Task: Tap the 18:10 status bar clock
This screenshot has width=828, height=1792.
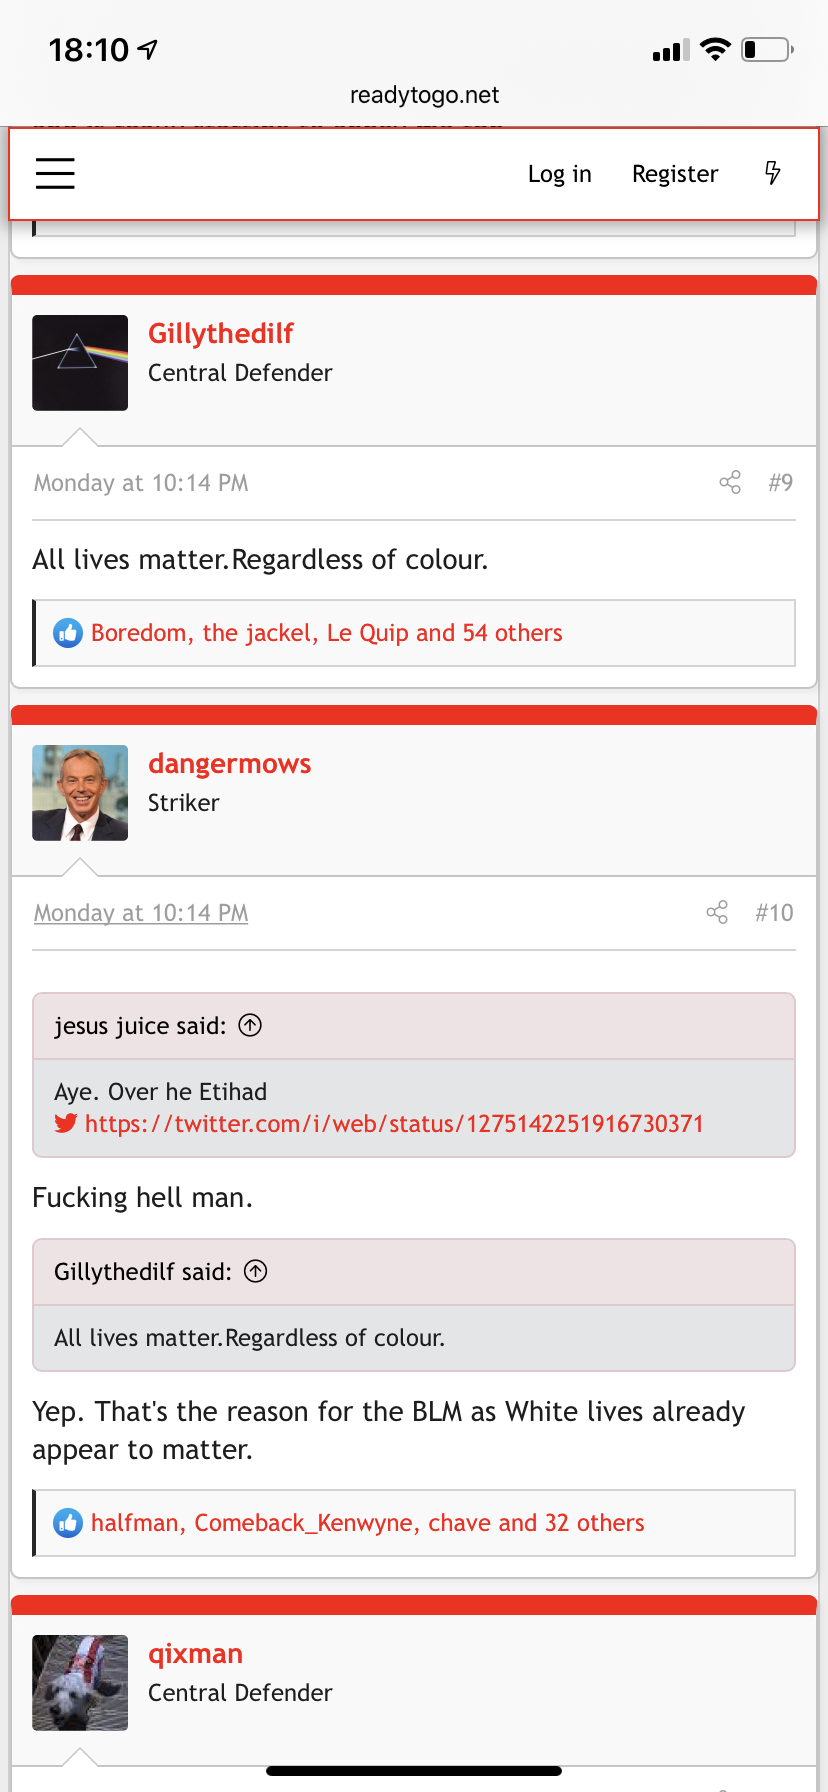Action: tap(89, 49)
